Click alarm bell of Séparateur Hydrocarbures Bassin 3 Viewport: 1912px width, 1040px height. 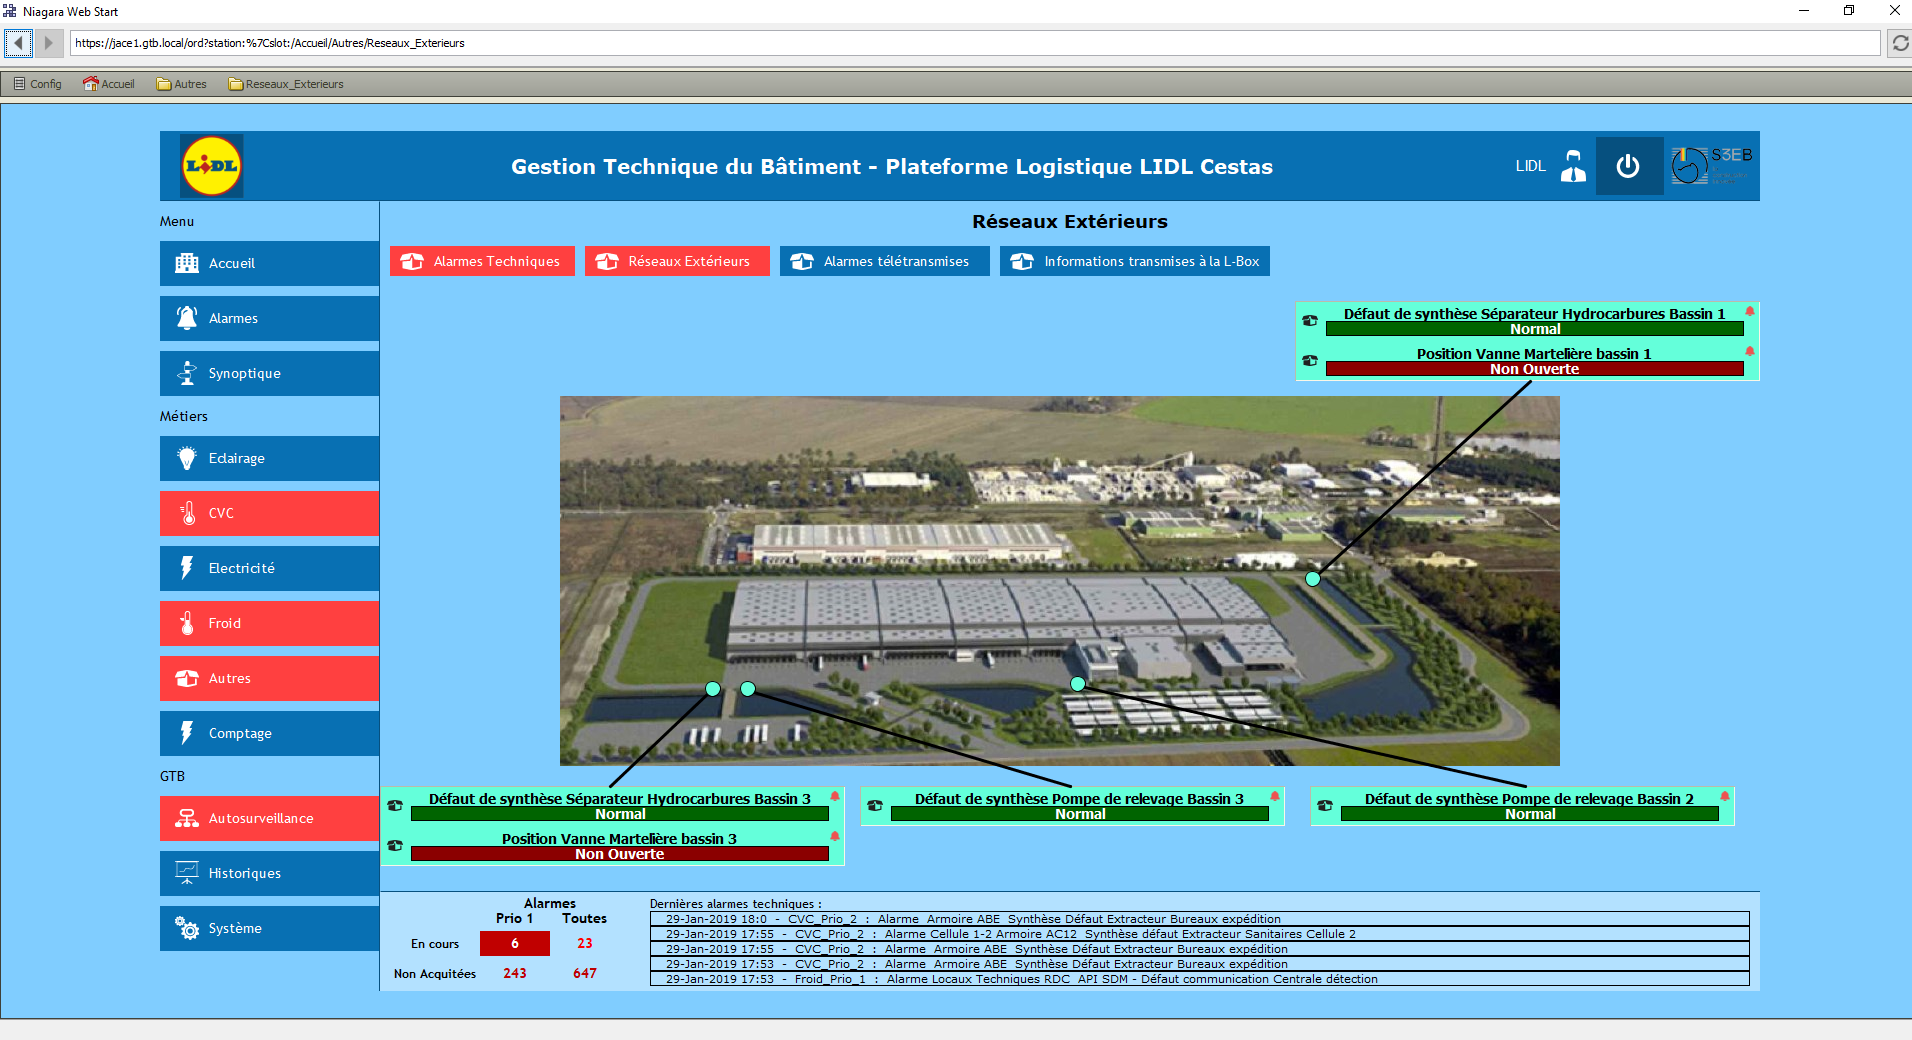pyautogui.click(x=835, y=796)
